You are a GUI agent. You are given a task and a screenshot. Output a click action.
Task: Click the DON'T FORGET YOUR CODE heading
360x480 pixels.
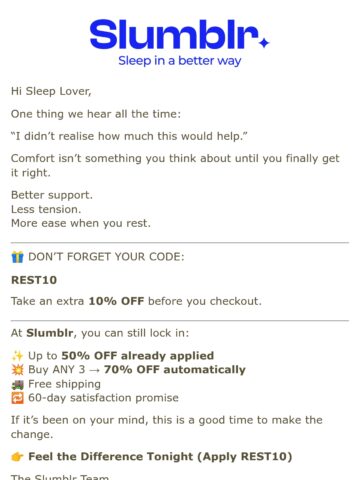pyautogui.click(x=106, y=257)
